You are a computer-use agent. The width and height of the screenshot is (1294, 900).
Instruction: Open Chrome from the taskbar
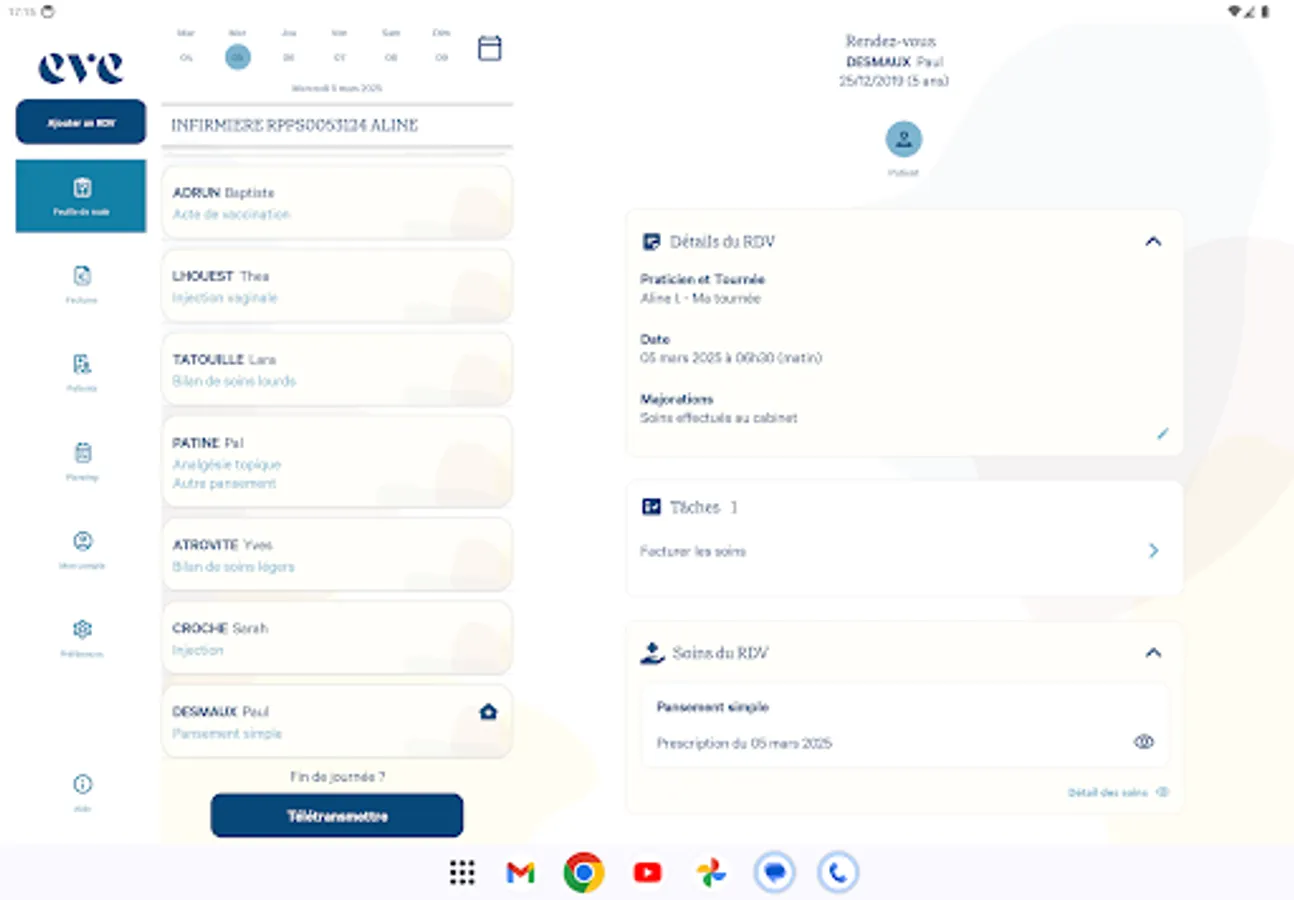pos(583,872)
